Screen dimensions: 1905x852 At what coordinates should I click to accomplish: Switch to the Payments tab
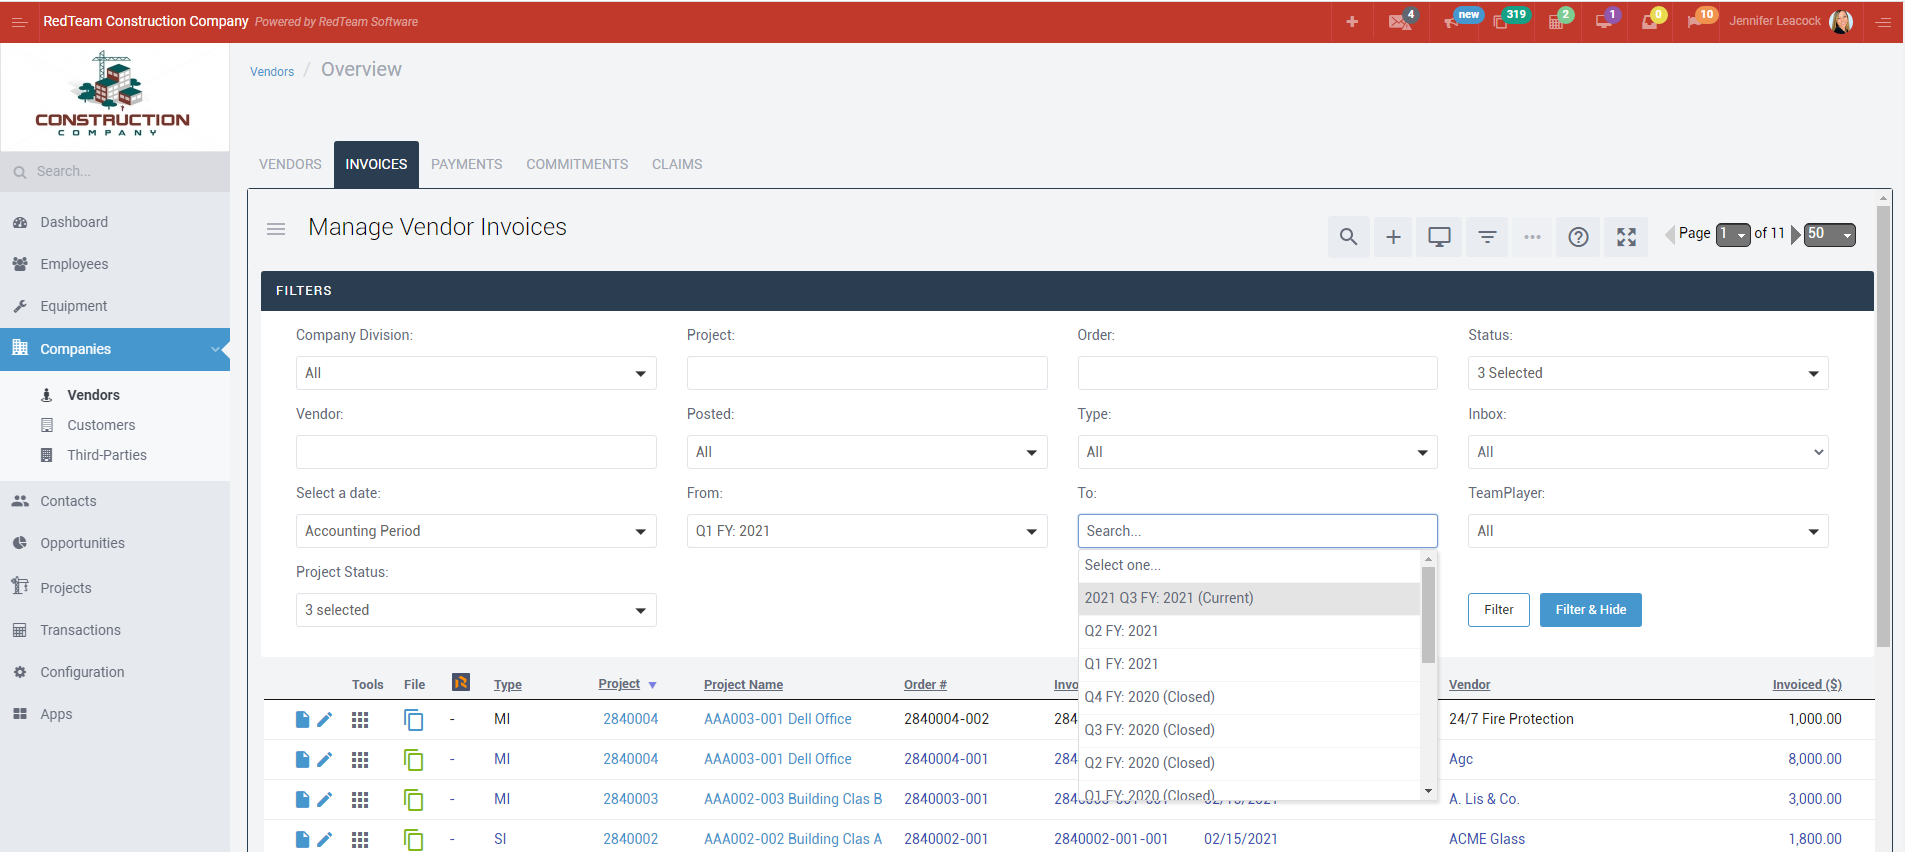[466, 164]
